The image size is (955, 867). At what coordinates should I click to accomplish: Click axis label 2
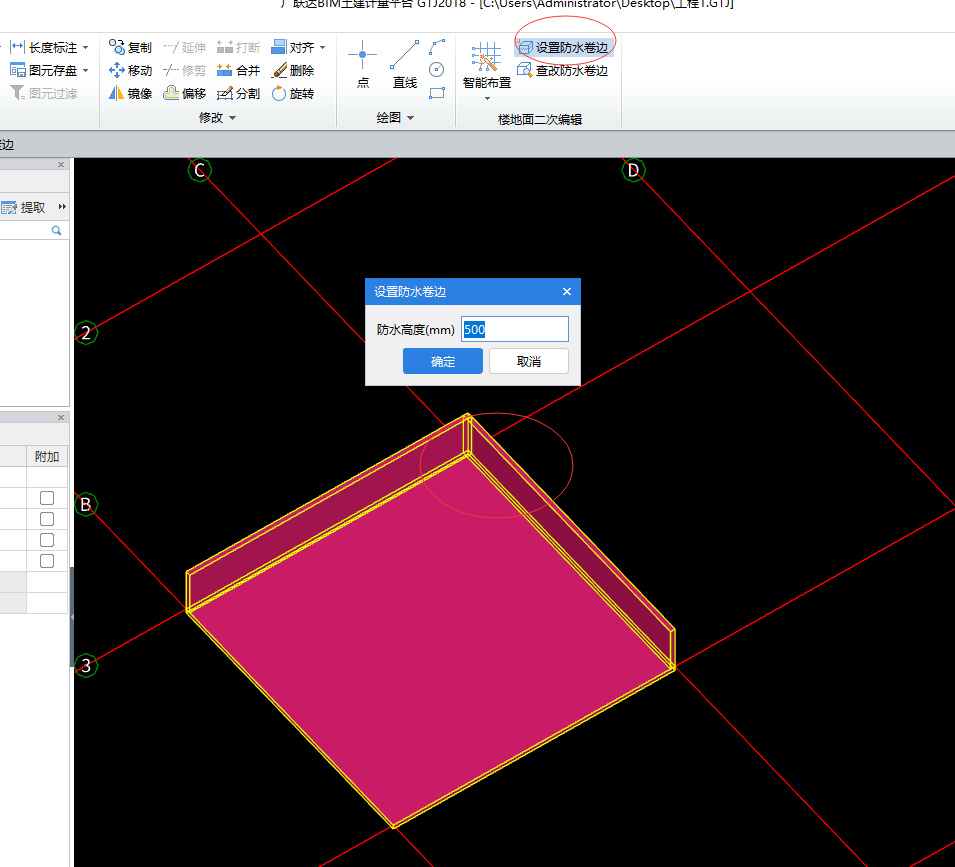(86, 332)
